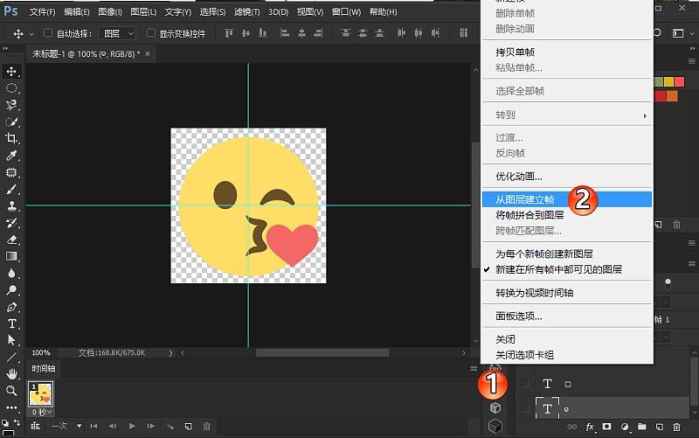
Task: Select the Gradient tool
Action: coord(12,256)
